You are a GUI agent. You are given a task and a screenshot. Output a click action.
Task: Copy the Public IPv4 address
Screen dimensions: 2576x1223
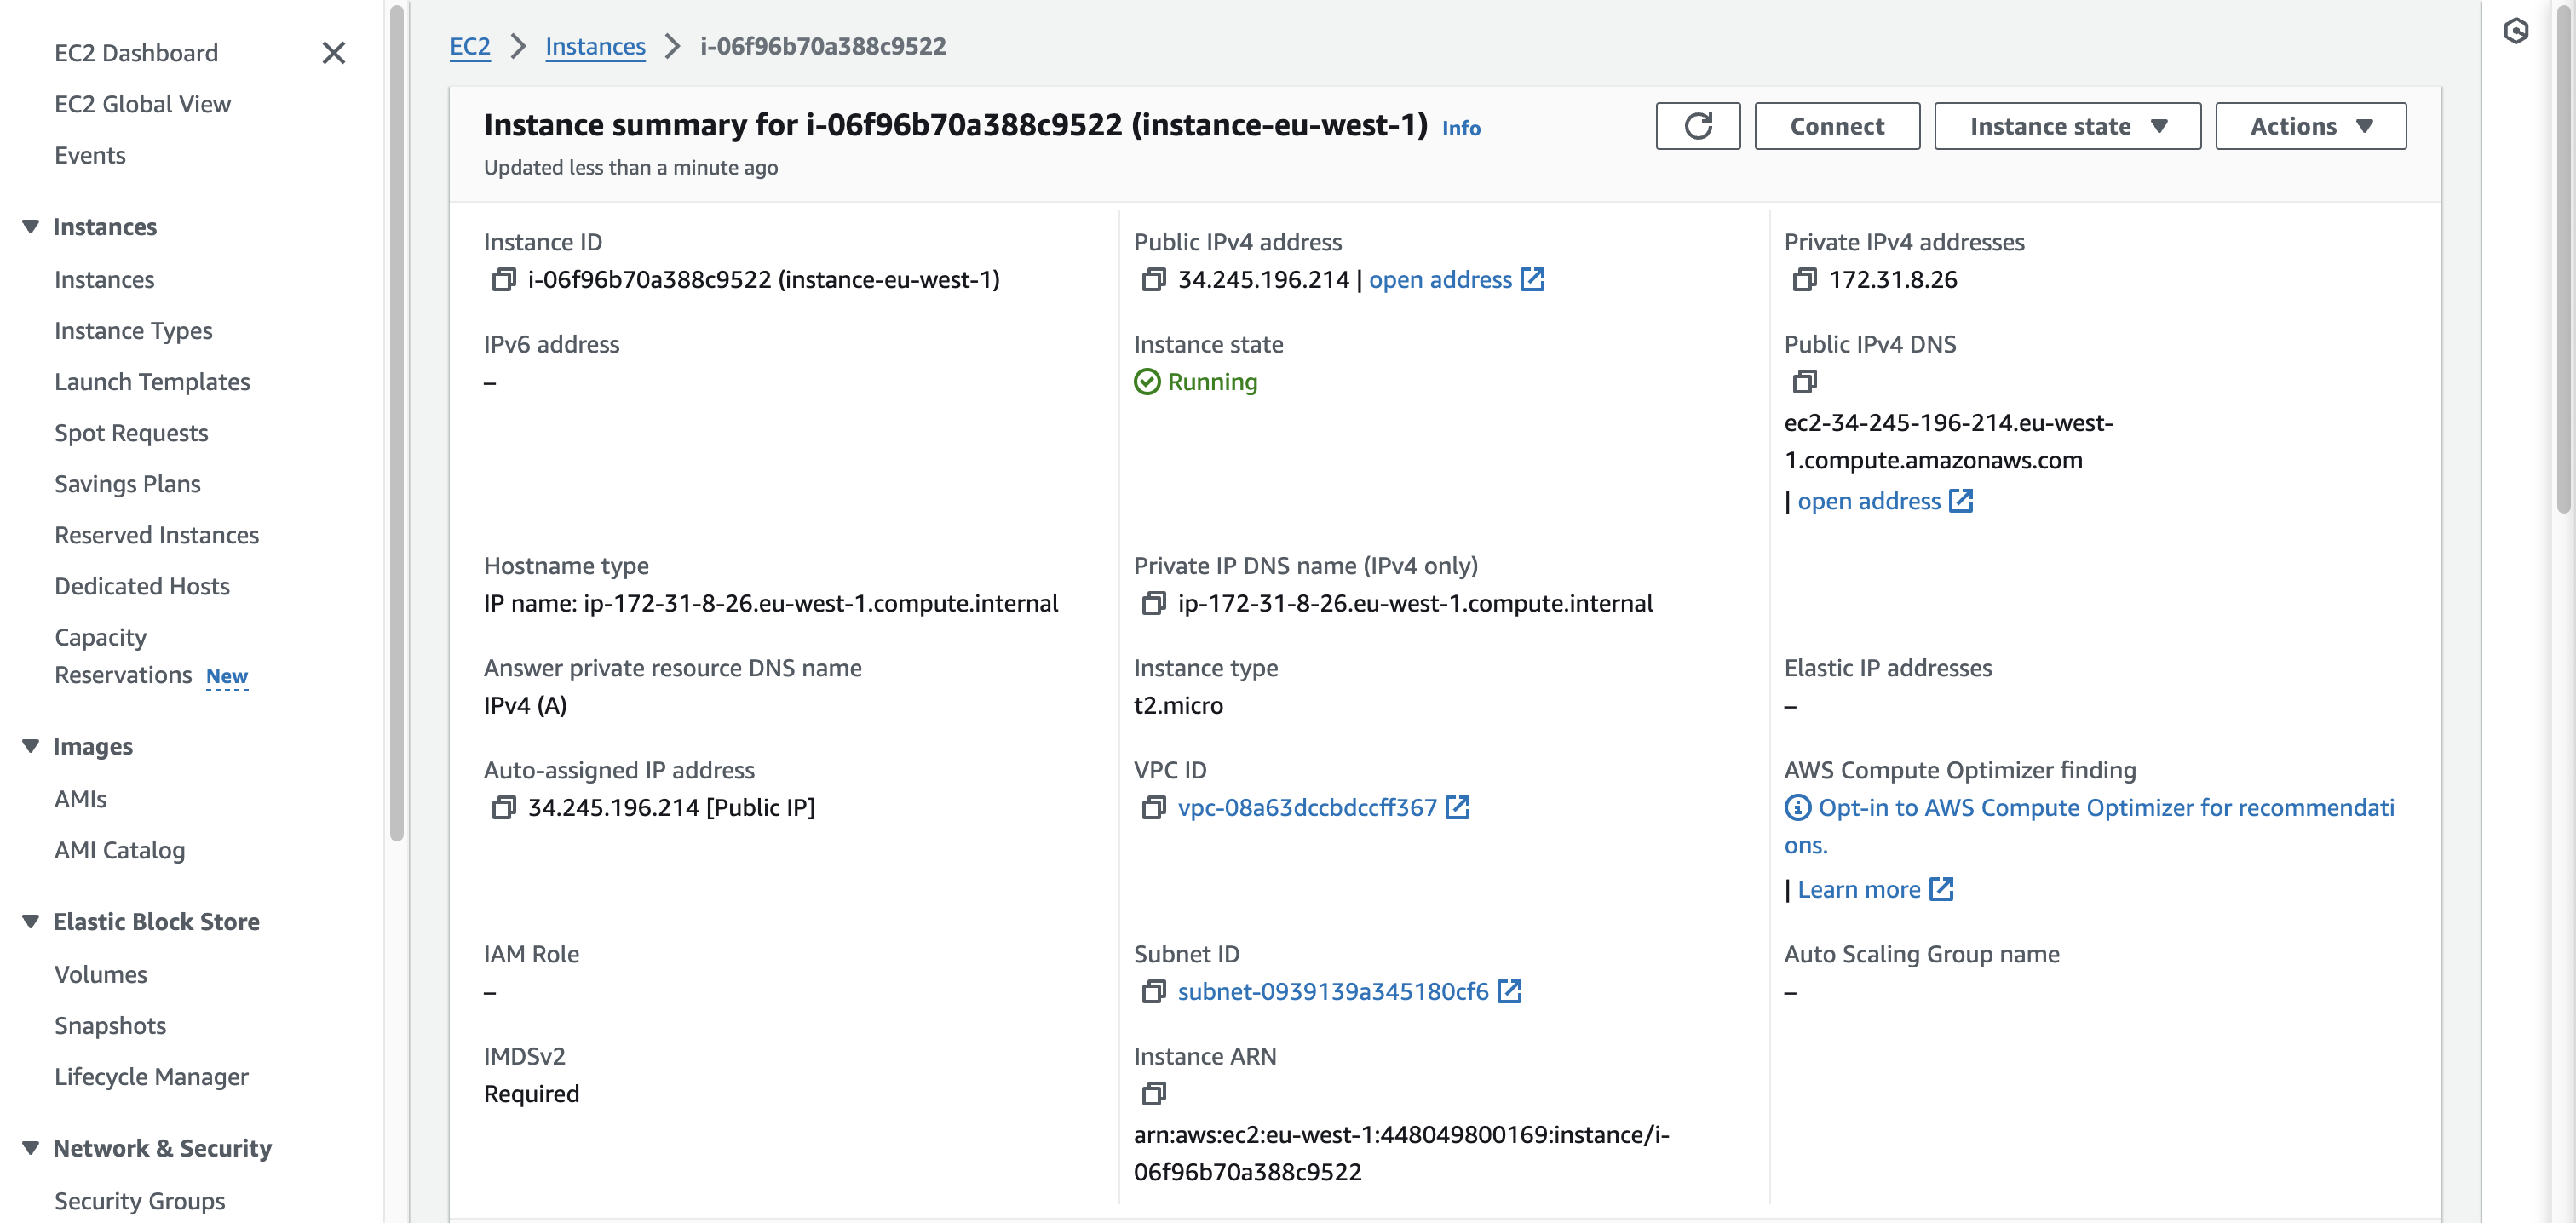1153,280
